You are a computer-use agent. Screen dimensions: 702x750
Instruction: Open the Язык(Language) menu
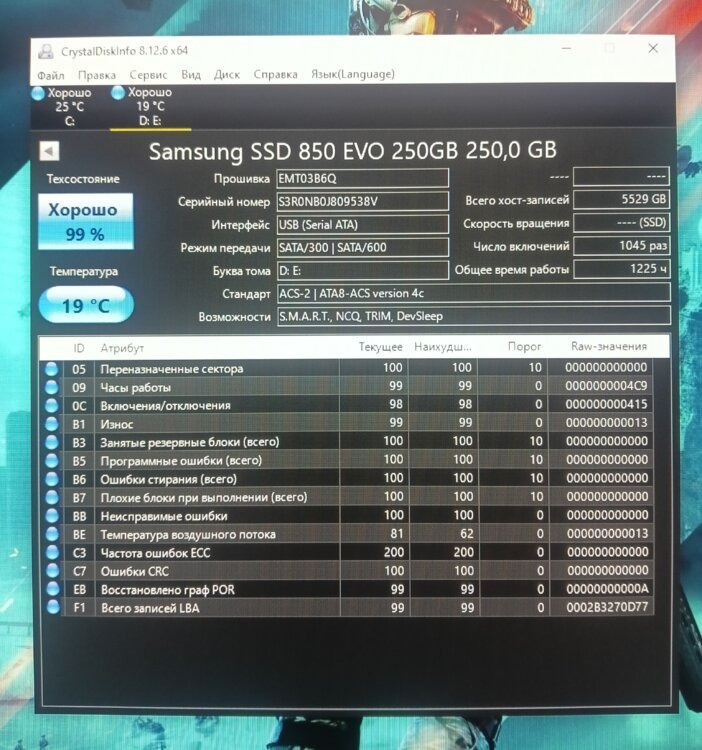tap(353, 75)
